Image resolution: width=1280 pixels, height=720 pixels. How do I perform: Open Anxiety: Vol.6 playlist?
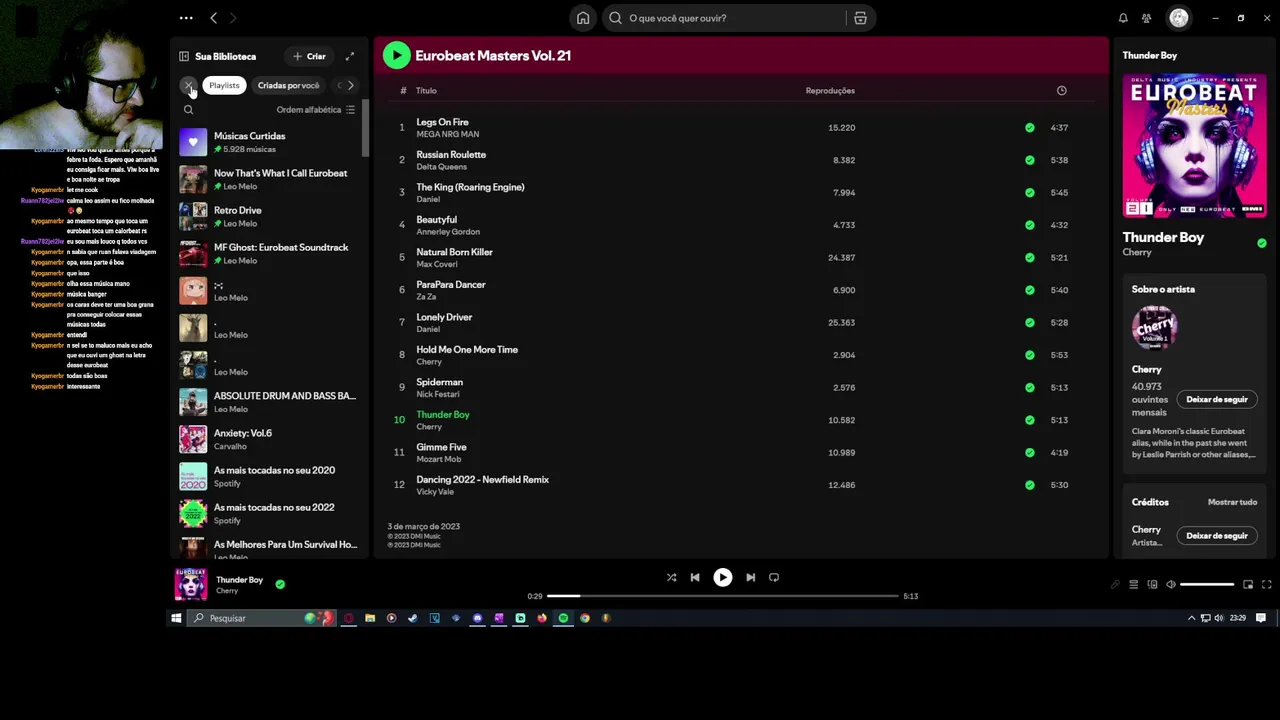[268, 439]
